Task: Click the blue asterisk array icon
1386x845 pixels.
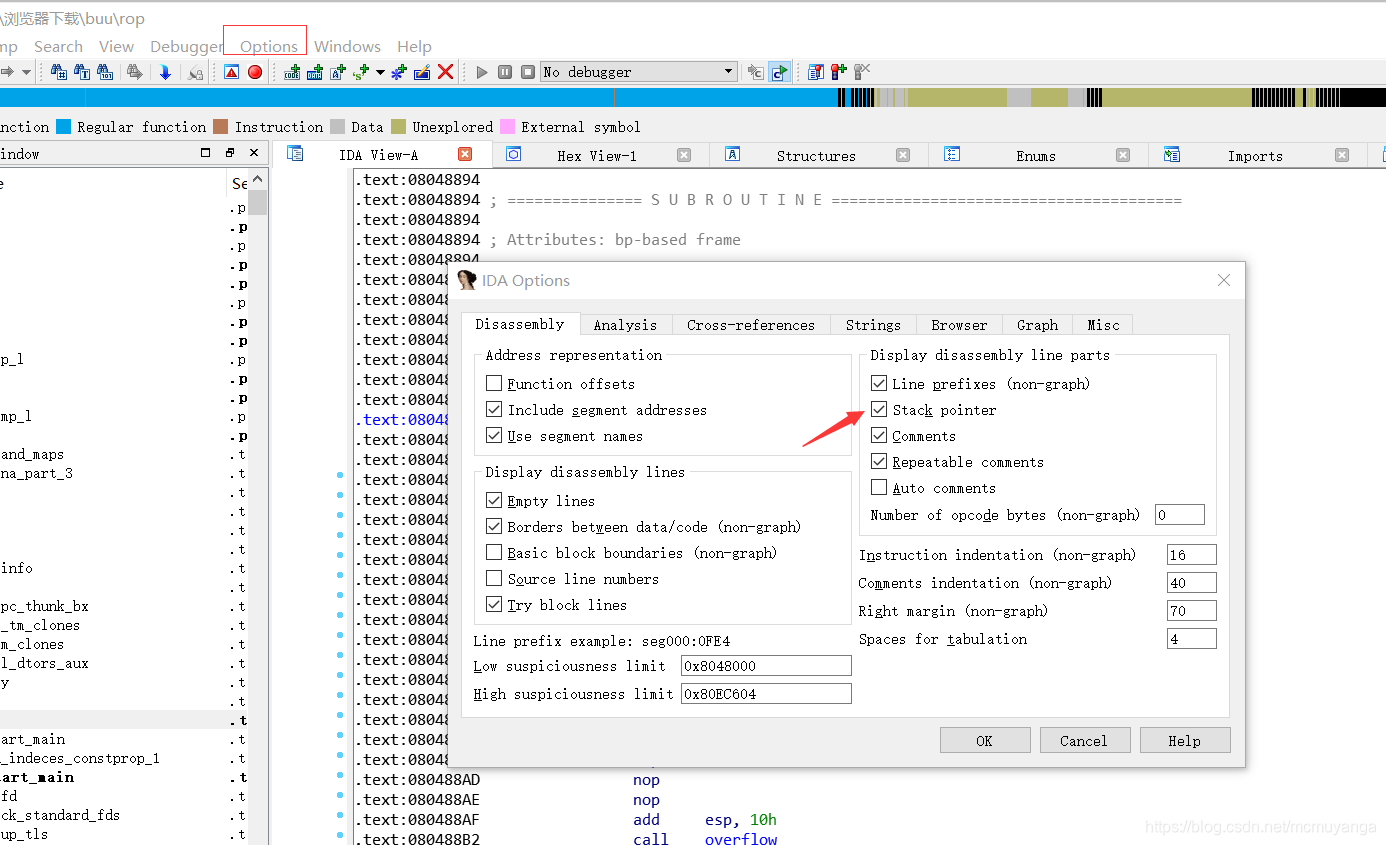Action: 399,72
